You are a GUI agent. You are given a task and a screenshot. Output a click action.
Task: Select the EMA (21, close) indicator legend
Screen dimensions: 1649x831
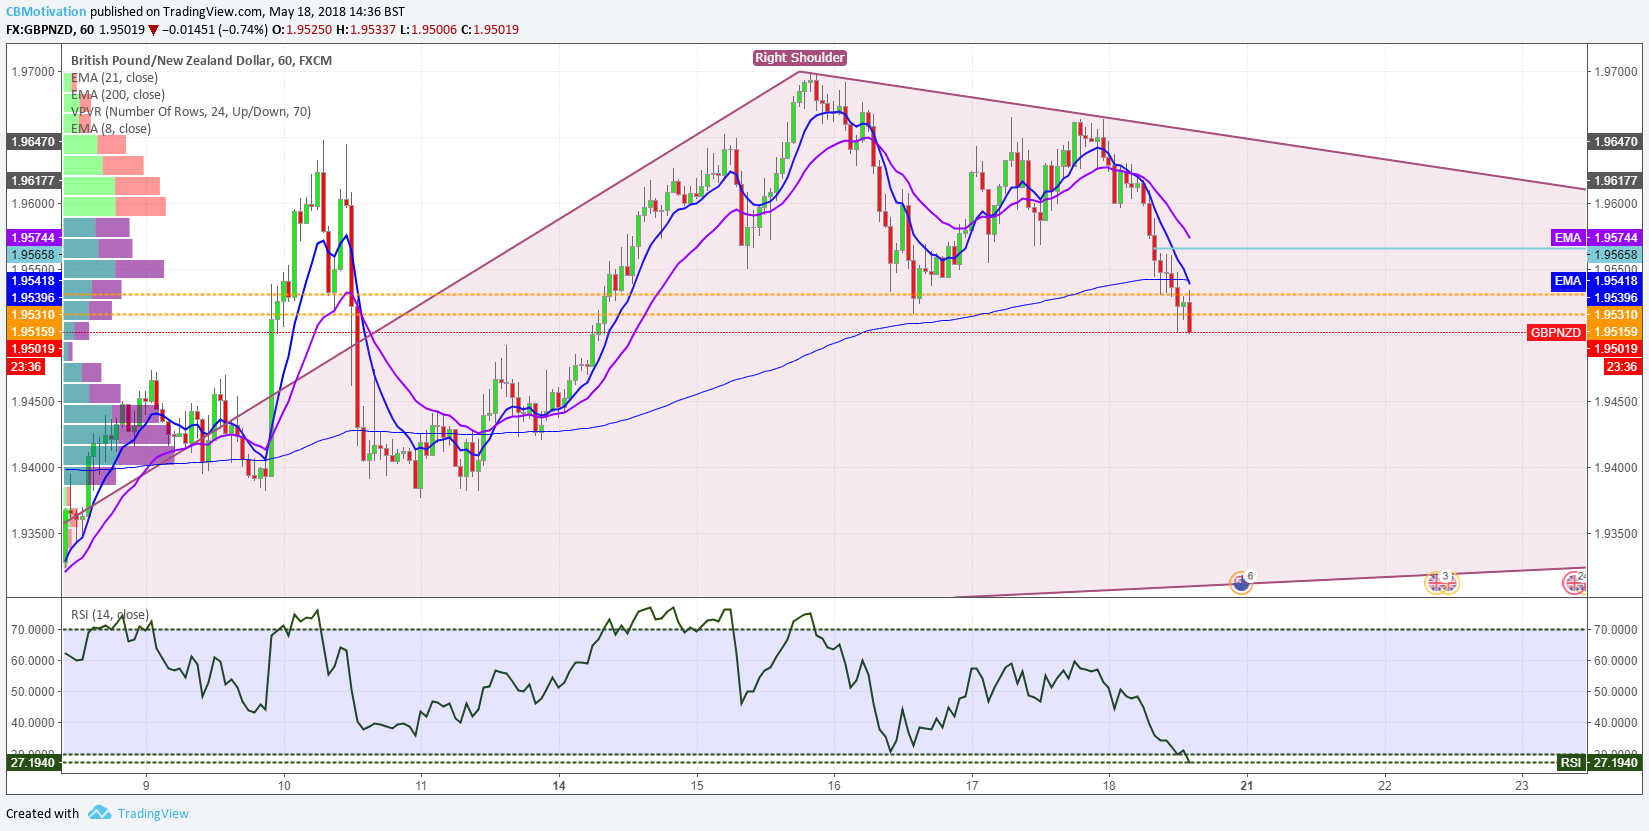tap(114, 78)
